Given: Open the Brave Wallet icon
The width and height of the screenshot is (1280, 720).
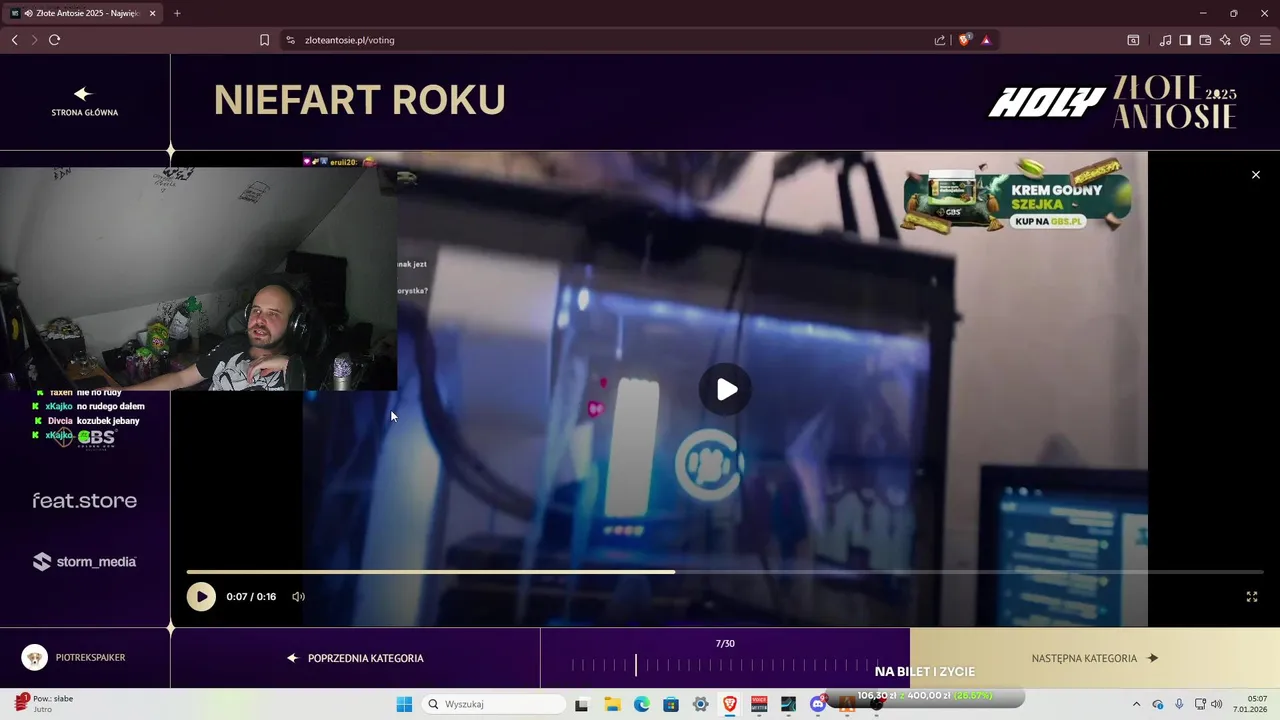Looking at the screenshot, I should (x=1205, y=40).
